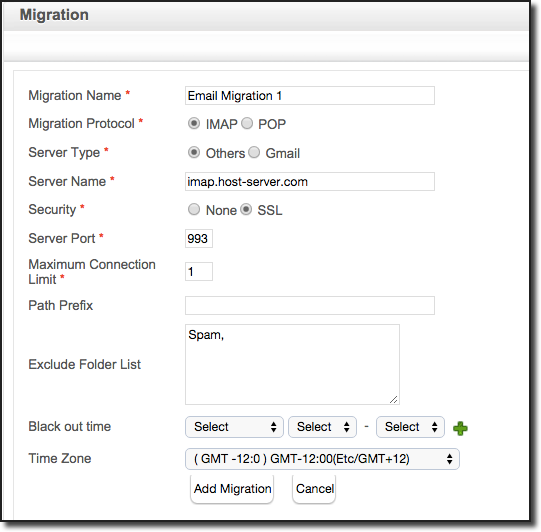Select the POP protocol radio button
The image size is (541, 532).
(x=247, y=123)
